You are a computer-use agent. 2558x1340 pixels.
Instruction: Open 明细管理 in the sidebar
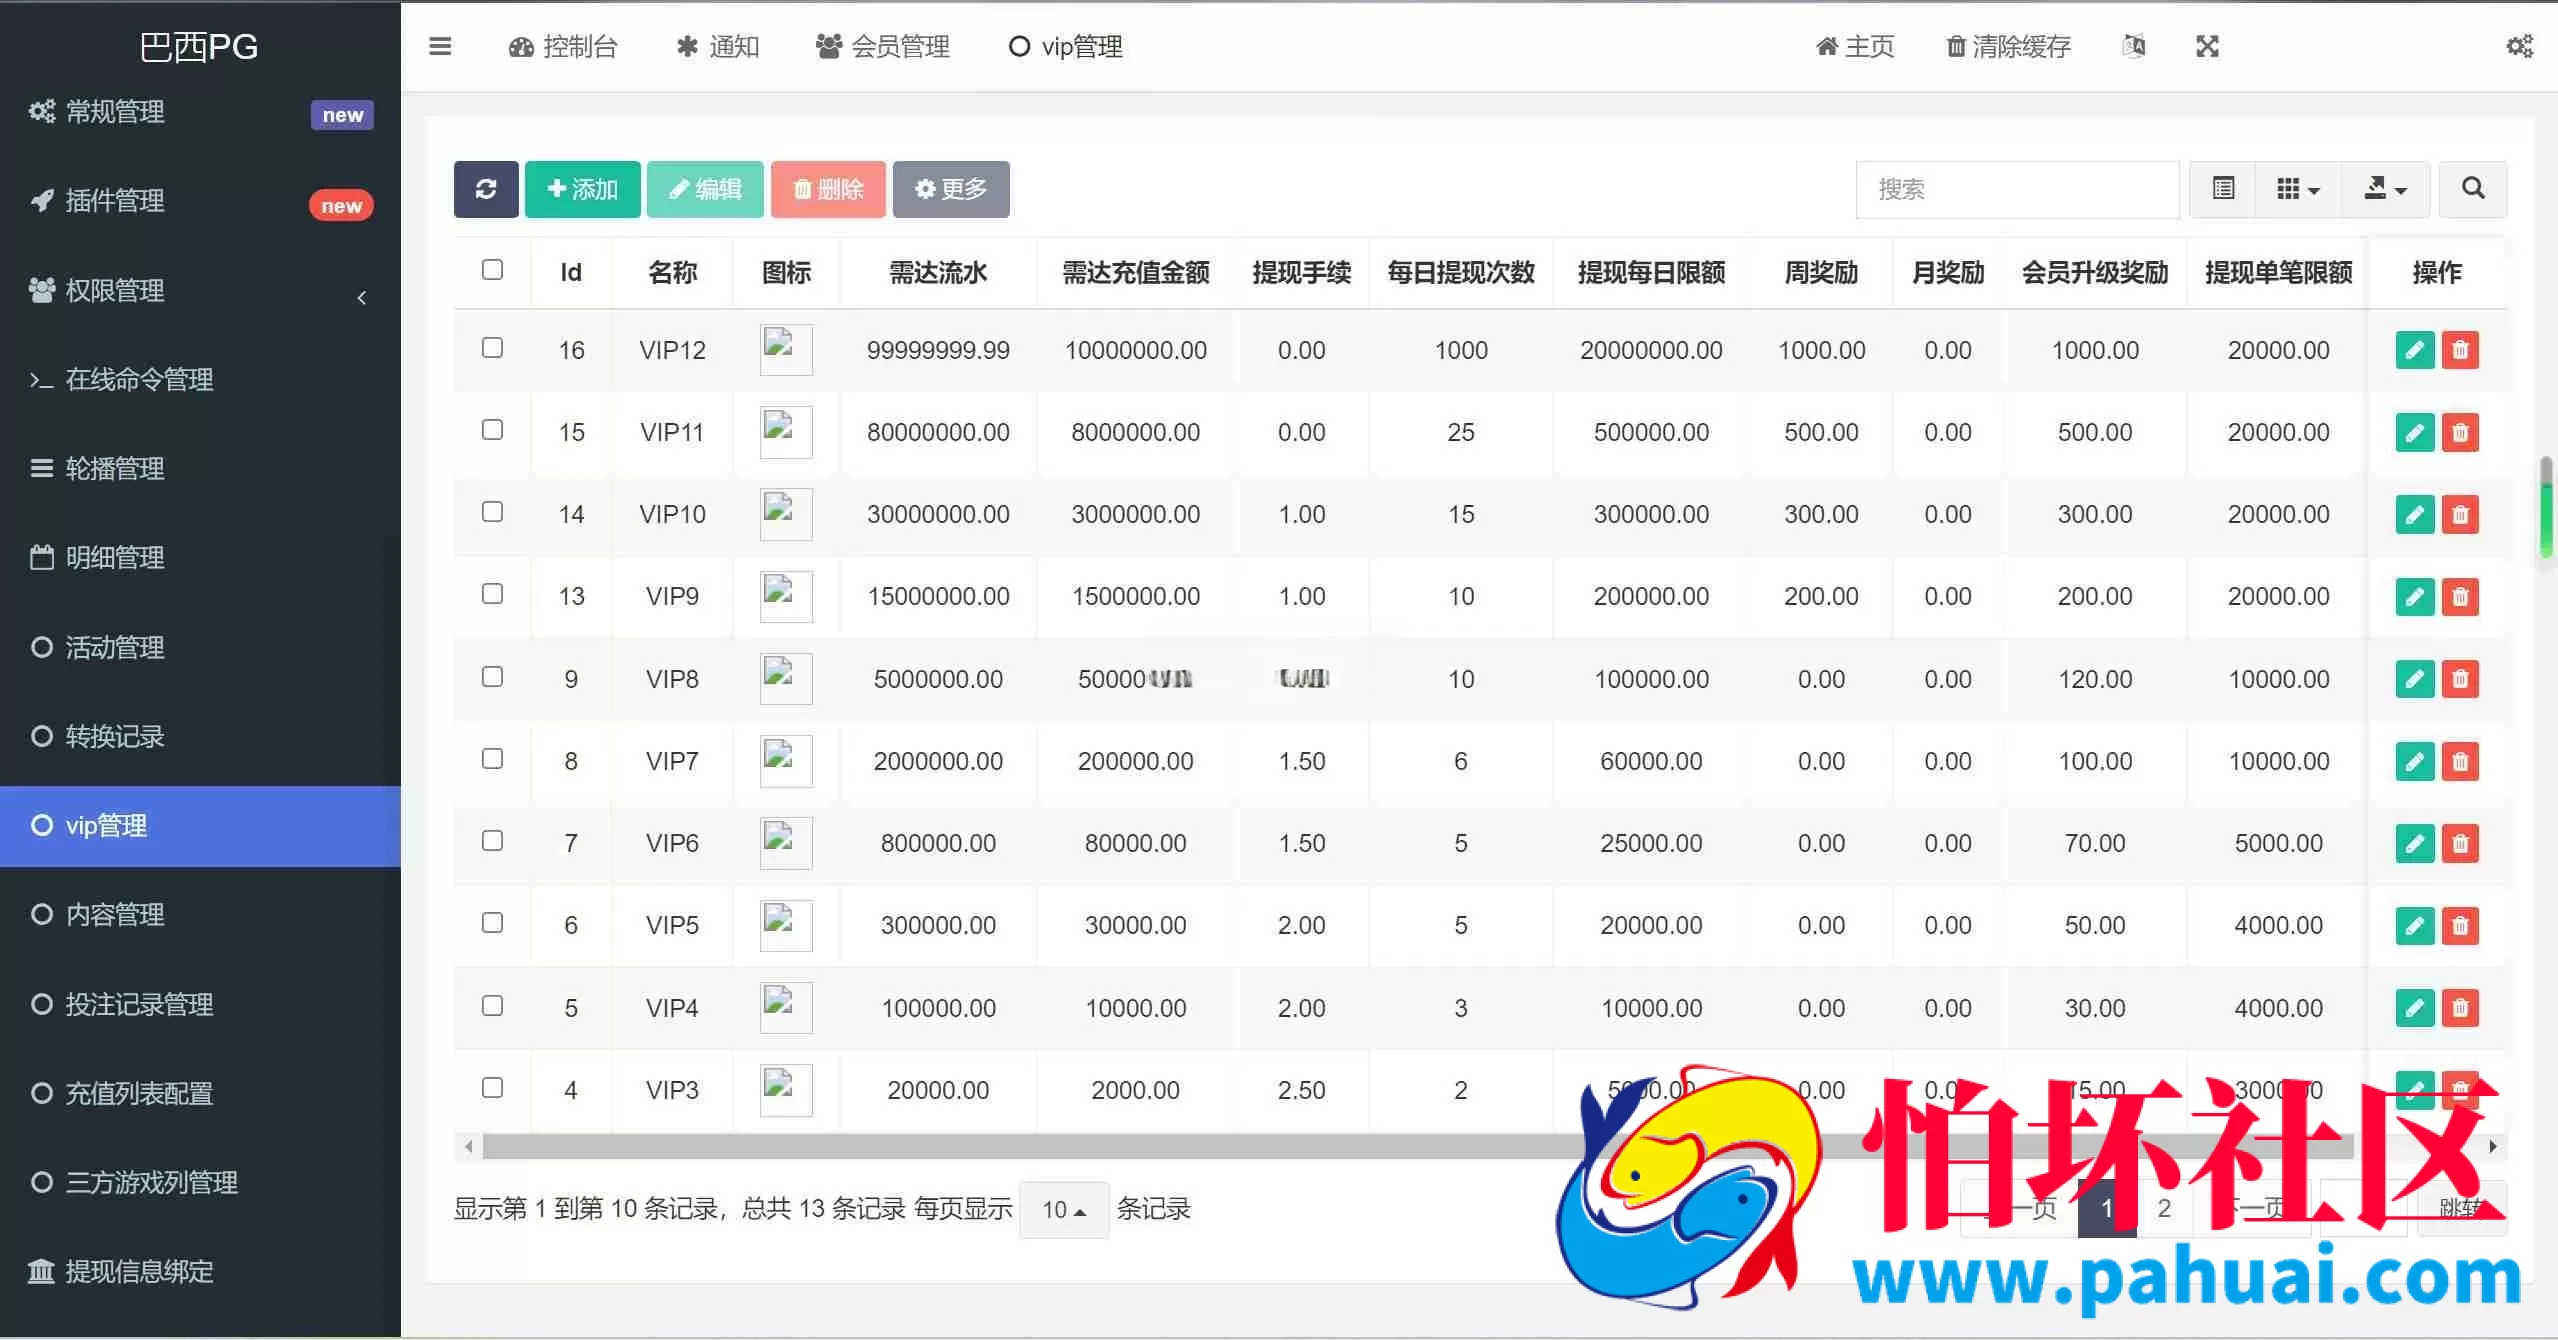[x=200, y=558]
